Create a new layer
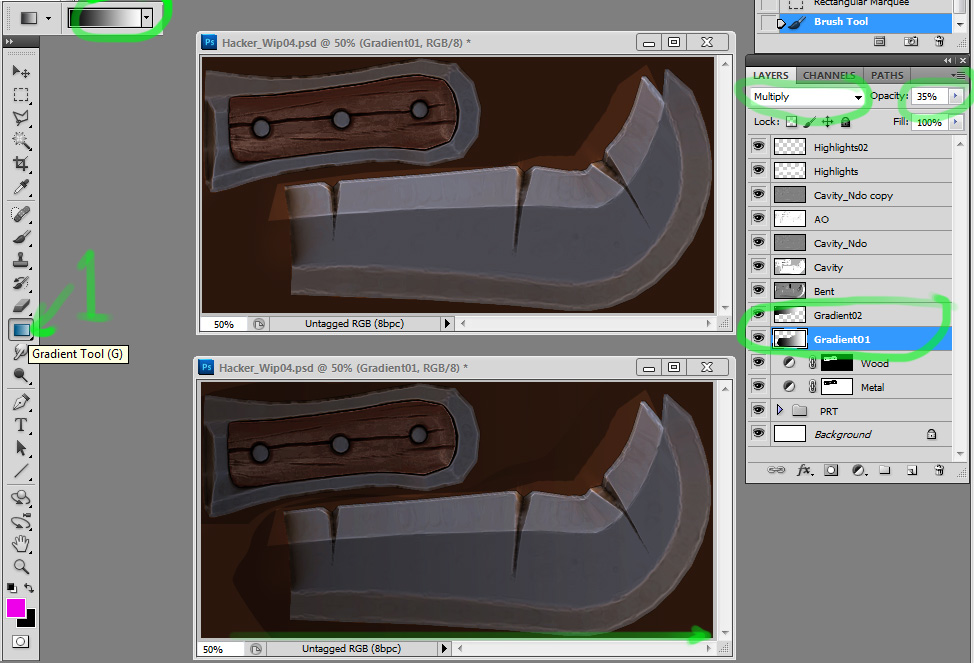This screenshot has height=663, width=974. tap(911, 470)
